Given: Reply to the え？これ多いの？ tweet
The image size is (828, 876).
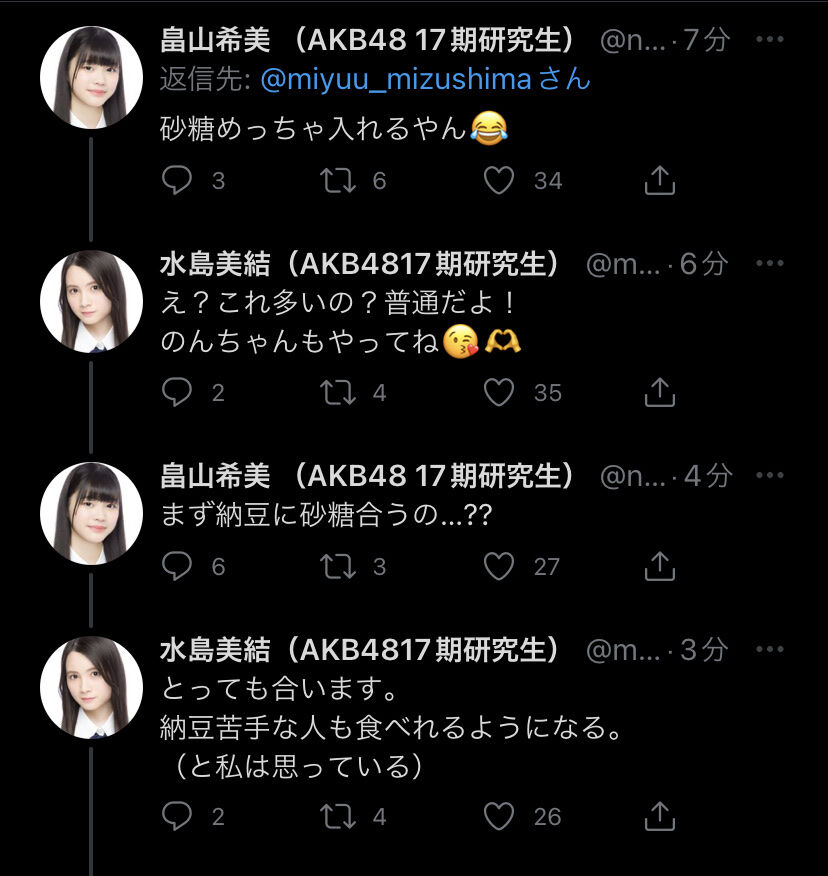Looking at the screenshot, I should point(177,392).
